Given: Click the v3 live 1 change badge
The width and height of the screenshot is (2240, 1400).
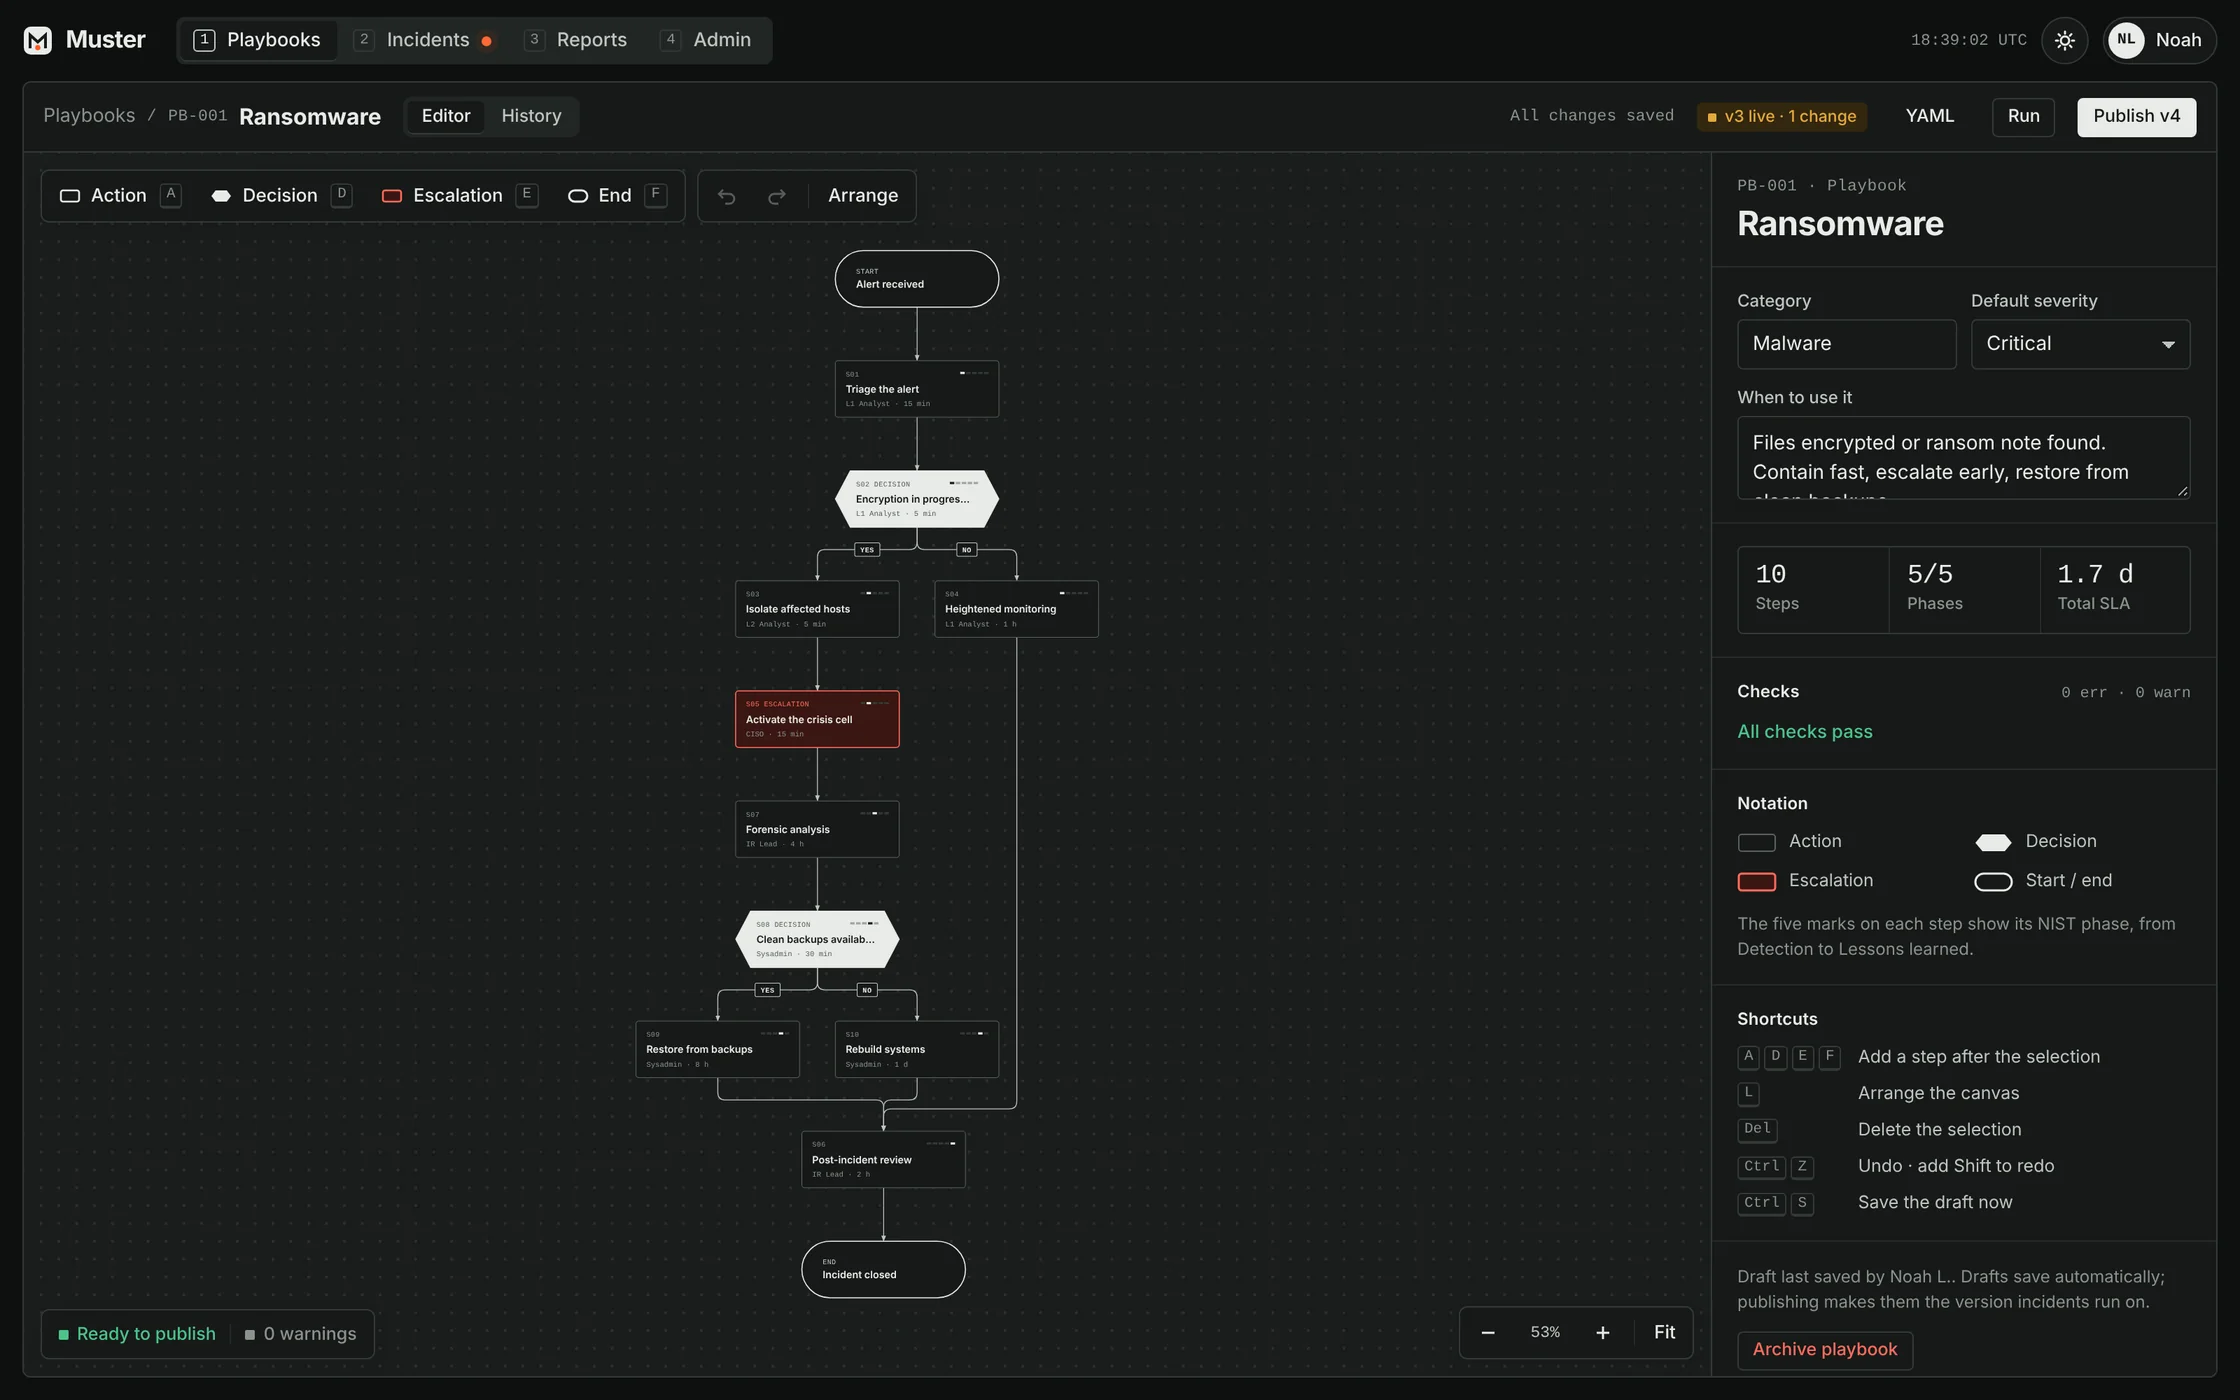Looking at the screenshot, I should click(1782, 117).
